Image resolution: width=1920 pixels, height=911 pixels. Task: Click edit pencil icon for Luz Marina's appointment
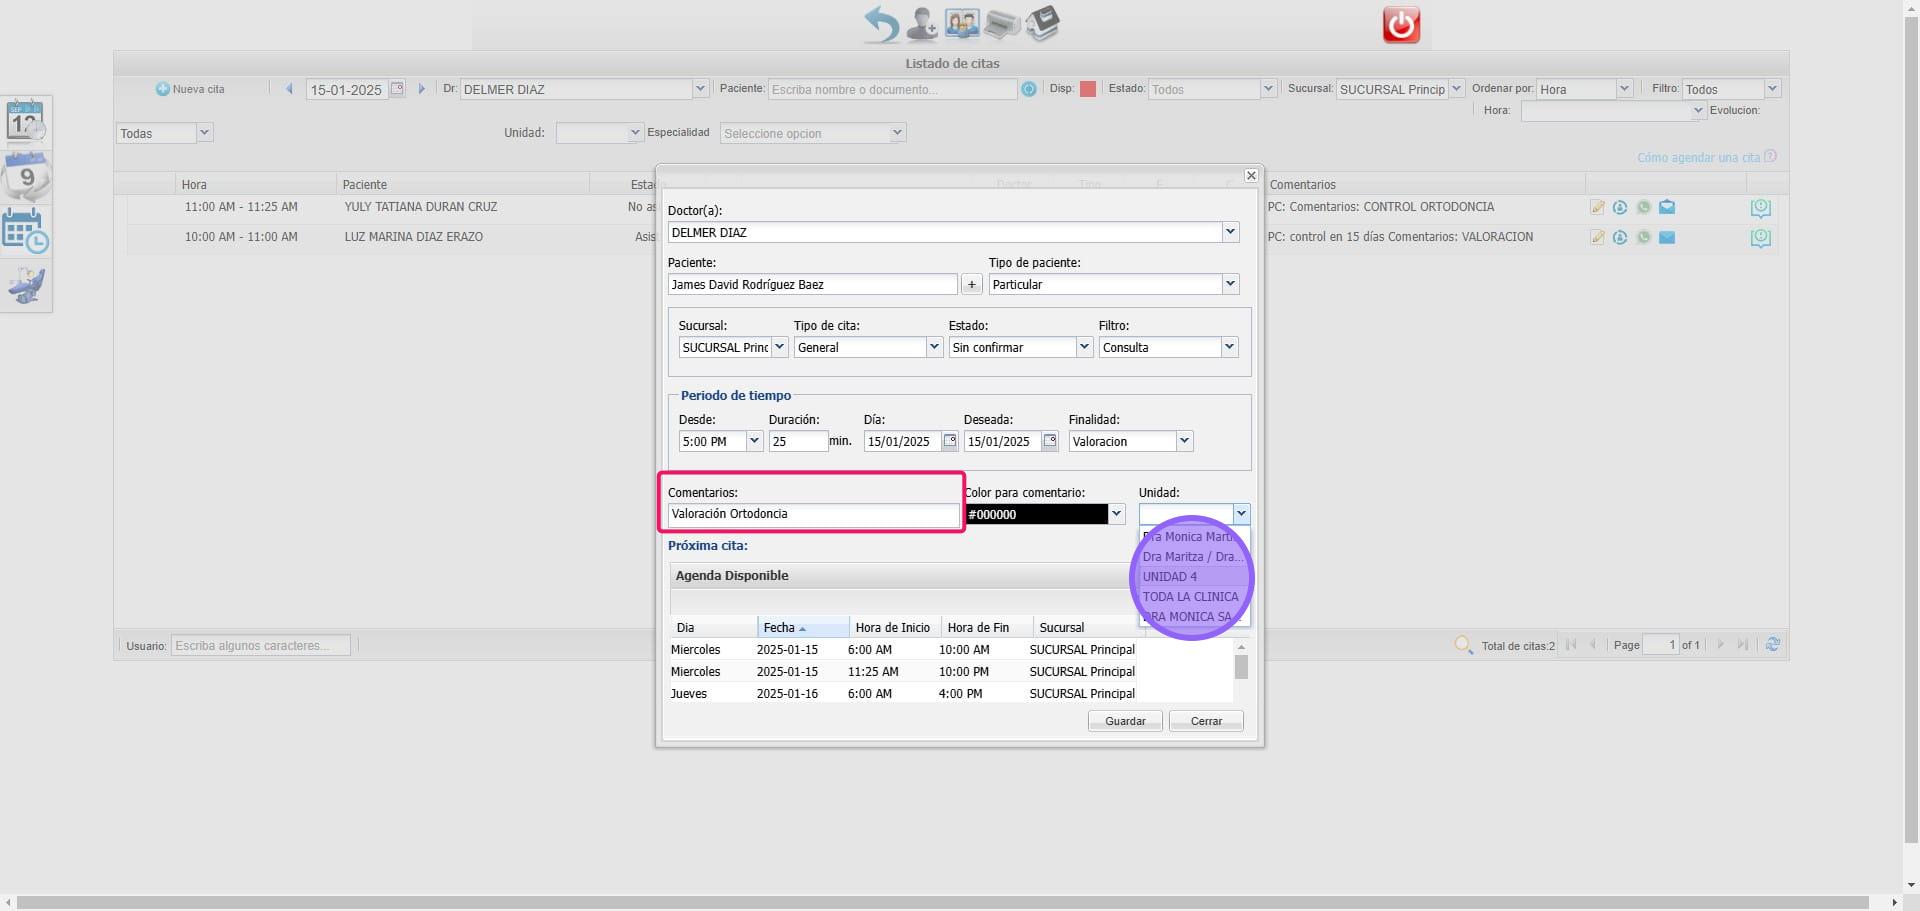point(1597,238)
